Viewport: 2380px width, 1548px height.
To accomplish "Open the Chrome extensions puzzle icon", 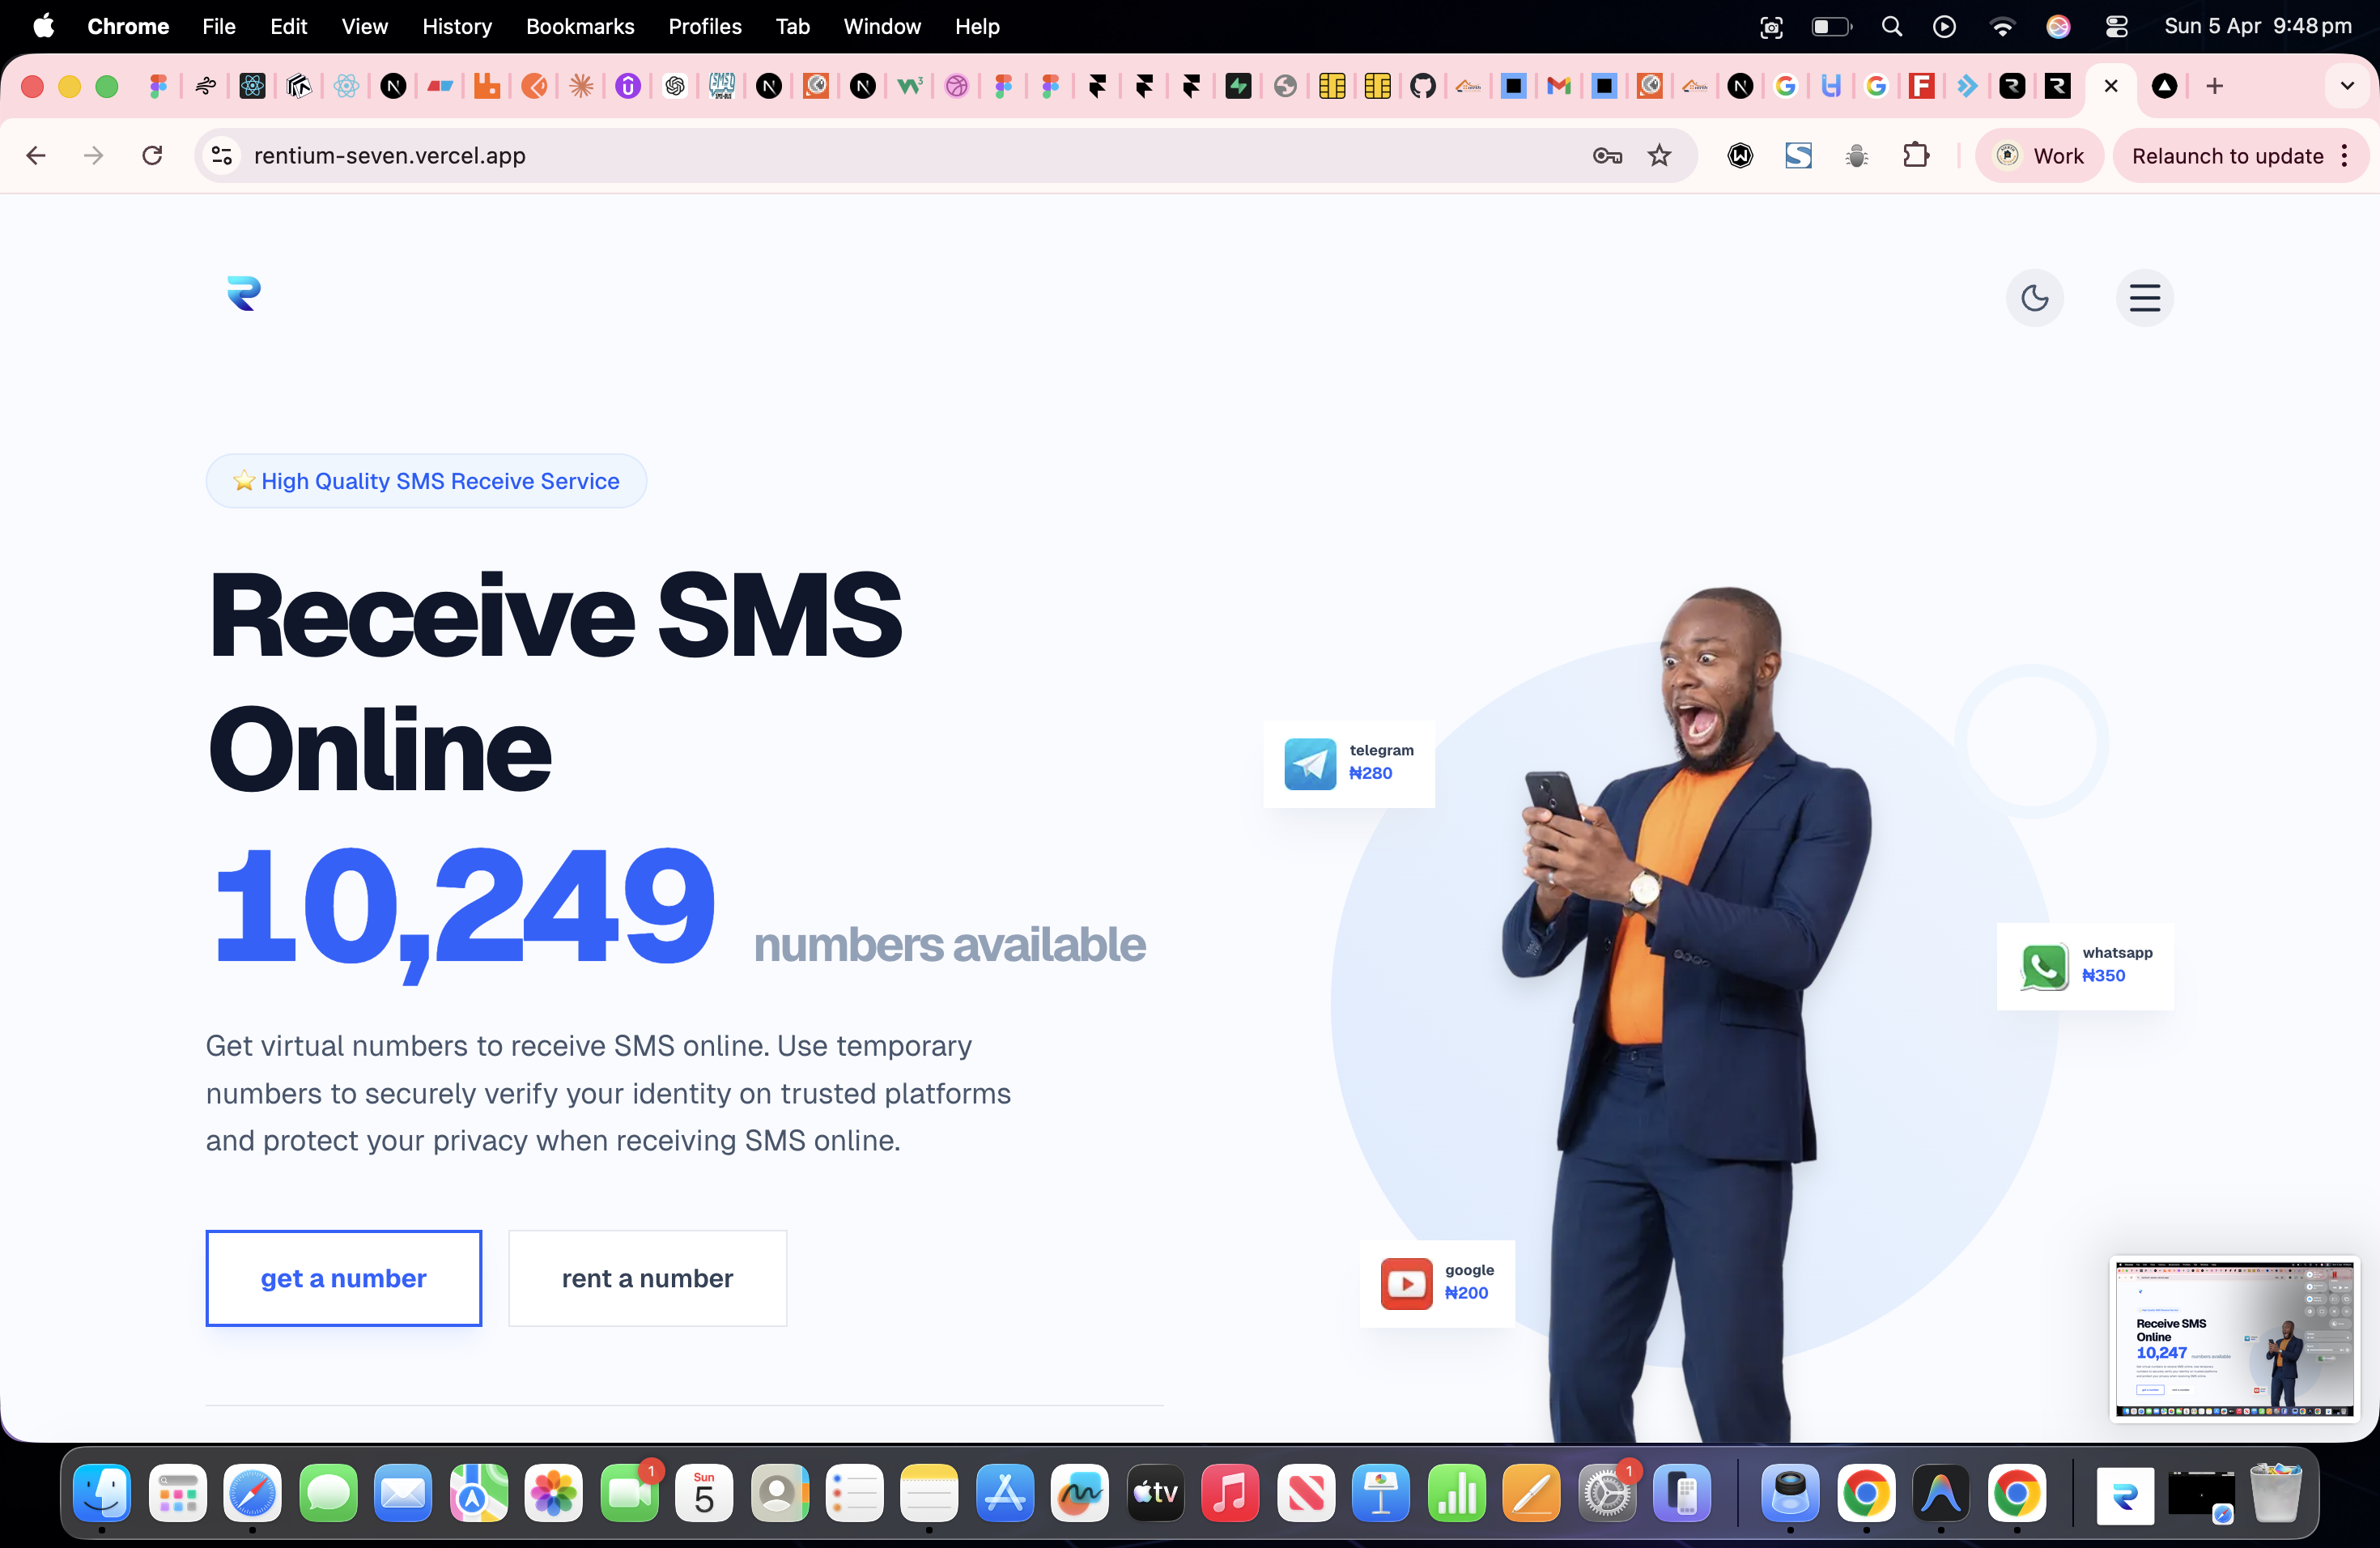I will 1915,155.
